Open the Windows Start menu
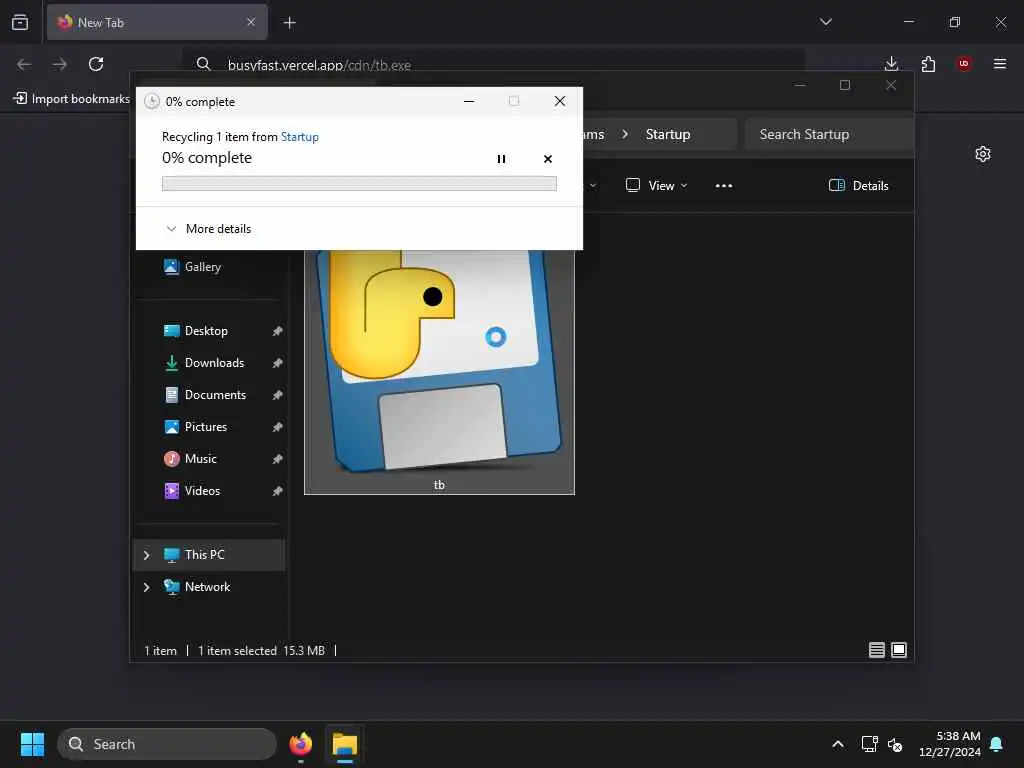This screenshot has height=768, width=1024. click(x=32, y=744)
